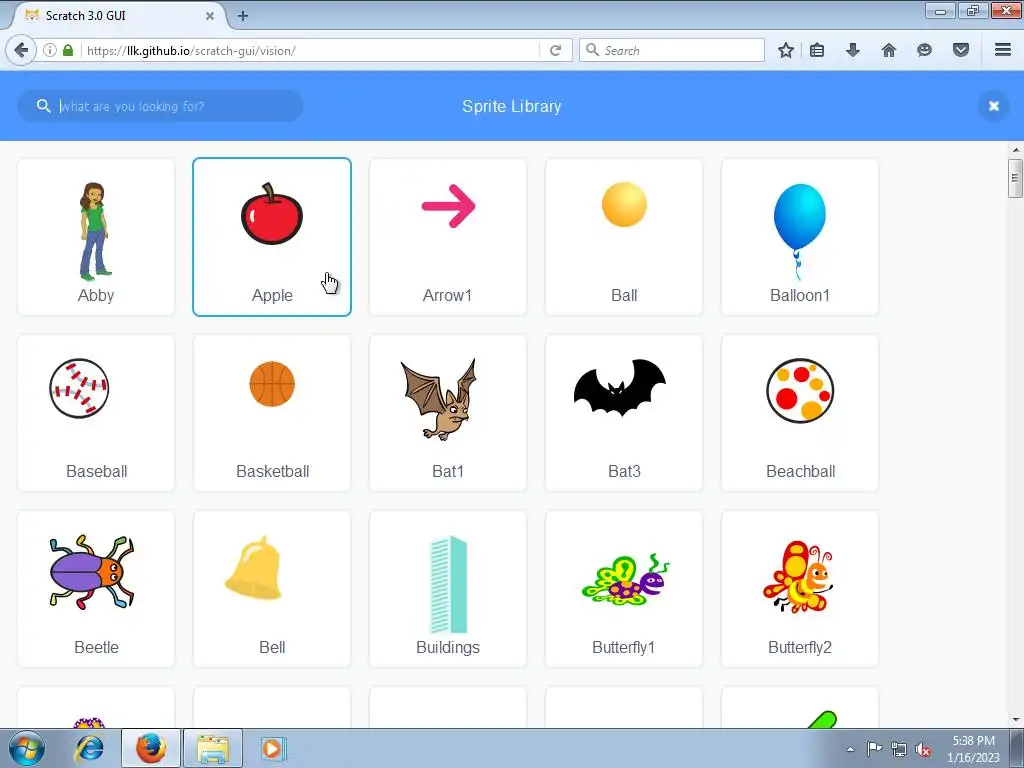Click the green secure padlock icon
Viewport: 1024px width, 768px height.
[x=68, y=50]
